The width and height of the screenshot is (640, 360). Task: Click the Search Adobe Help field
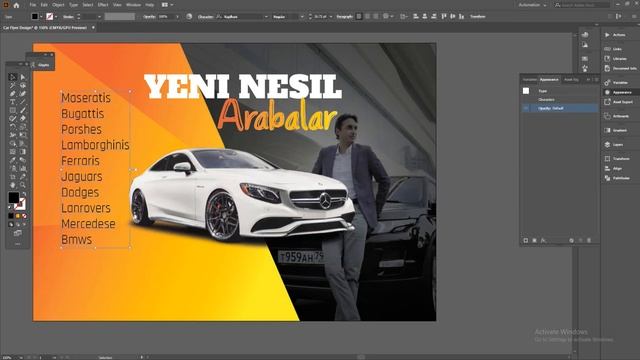(582, 5)
